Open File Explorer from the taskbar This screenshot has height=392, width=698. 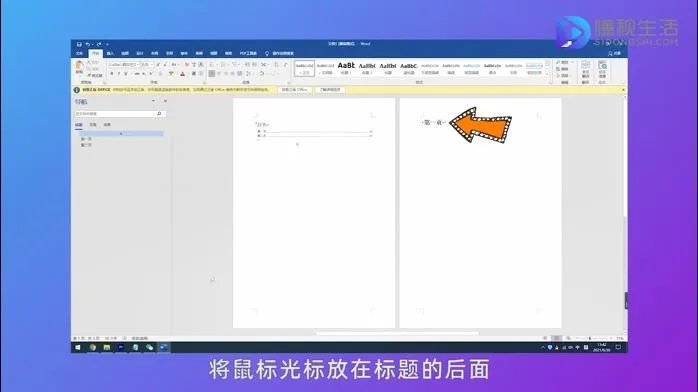point(107,348)
